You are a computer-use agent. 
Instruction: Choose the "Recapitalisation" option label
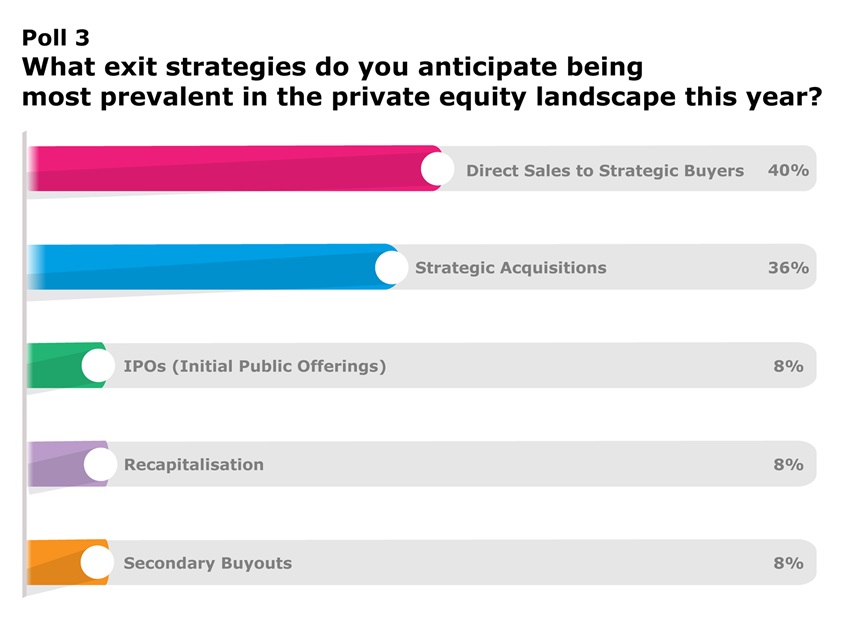tap(193, 464)
